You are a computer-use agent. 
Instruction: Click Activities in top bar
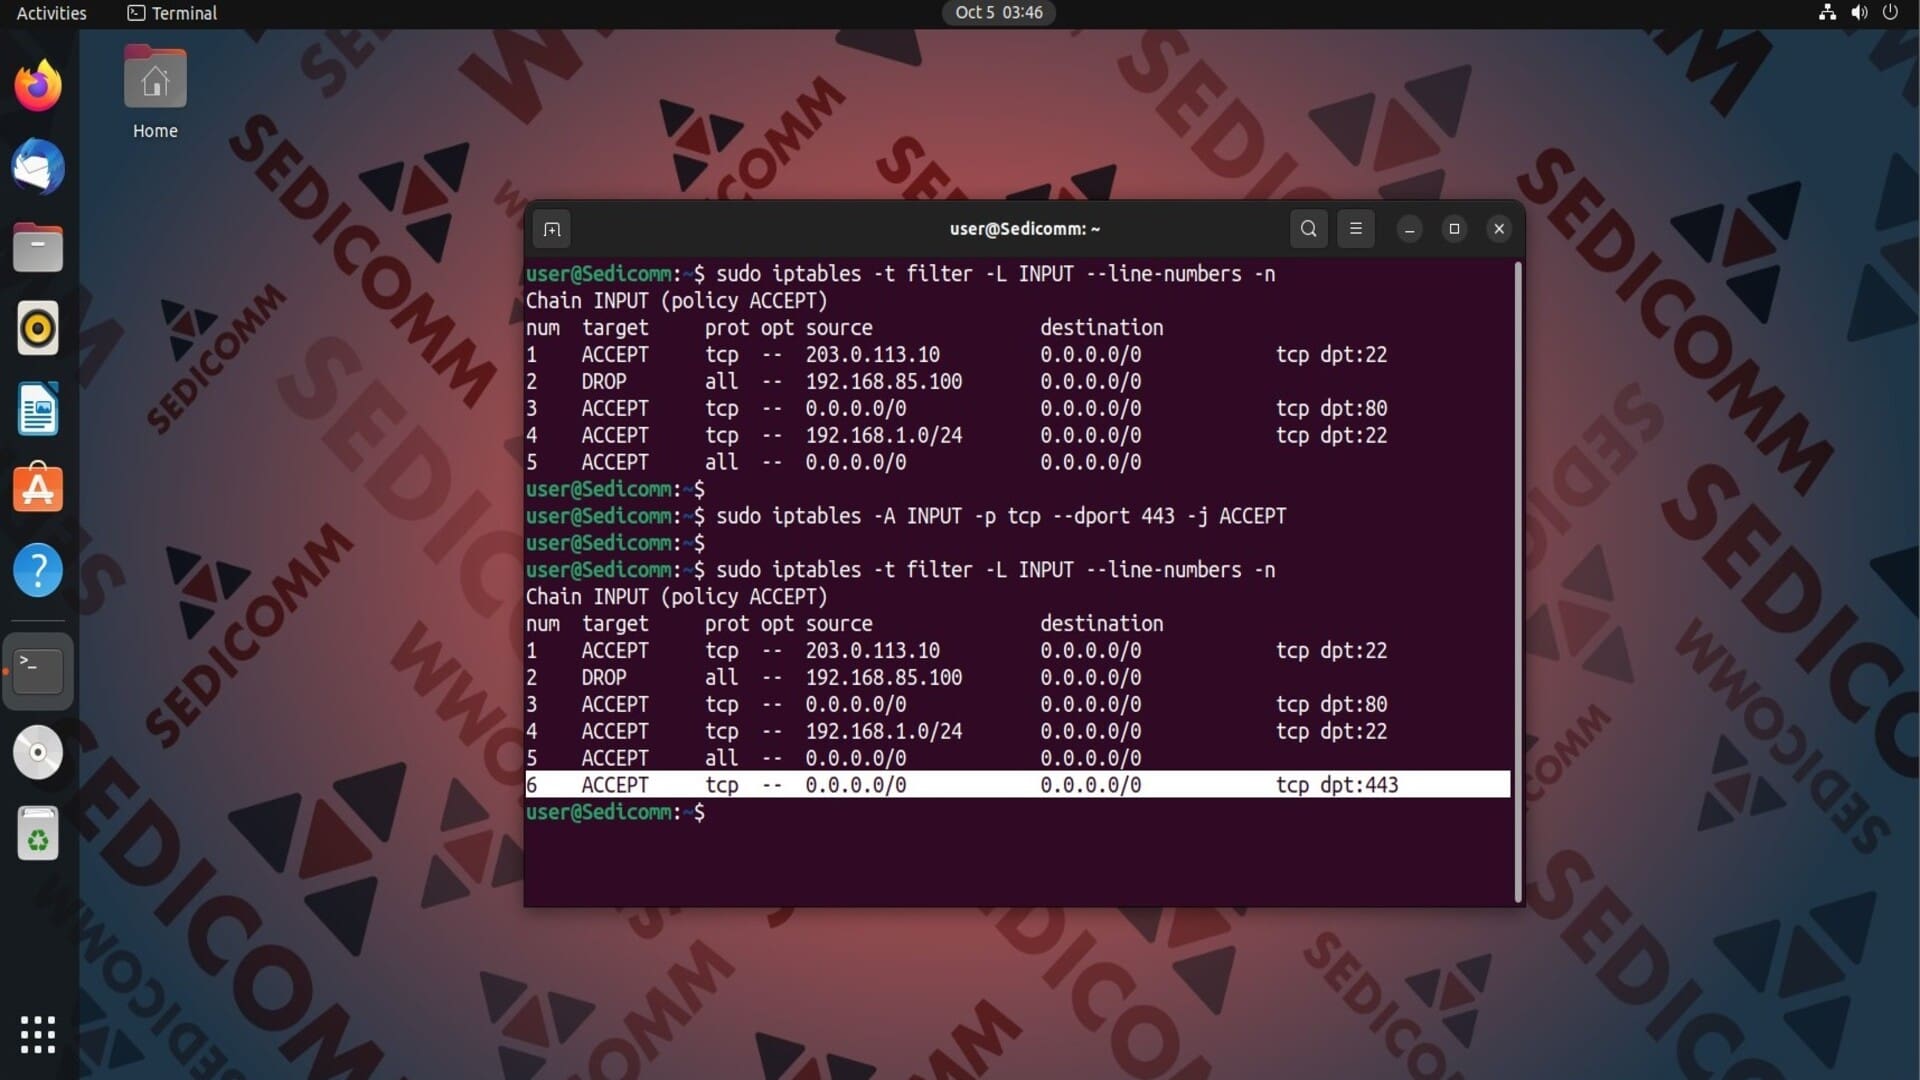click(x=52, y=13)
